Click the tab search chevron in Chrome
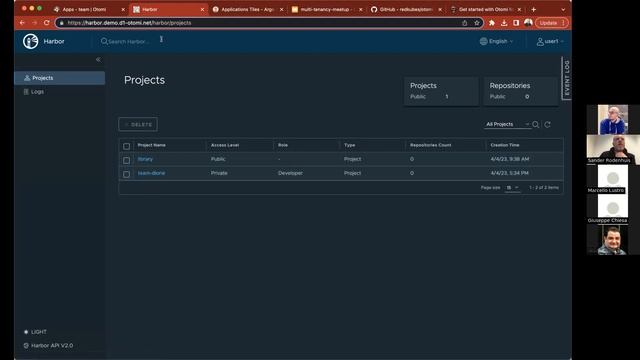640x360 pixels. click(563, 9)
